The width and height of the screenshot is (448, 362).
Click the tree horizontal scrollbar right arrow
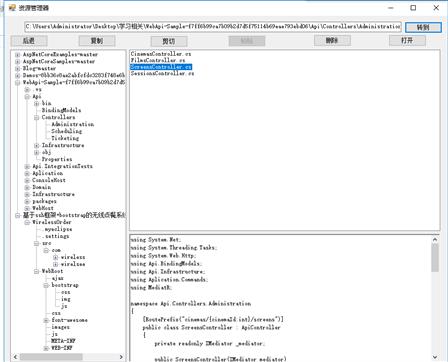[121, 357]
